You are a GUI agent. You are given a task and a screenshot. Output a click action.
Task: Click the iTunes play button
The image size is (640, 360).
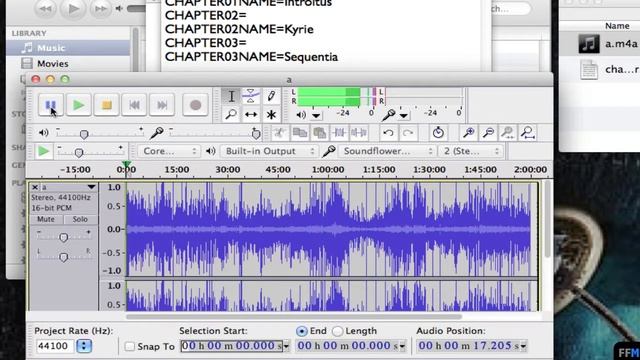click(x=73, y=9)
